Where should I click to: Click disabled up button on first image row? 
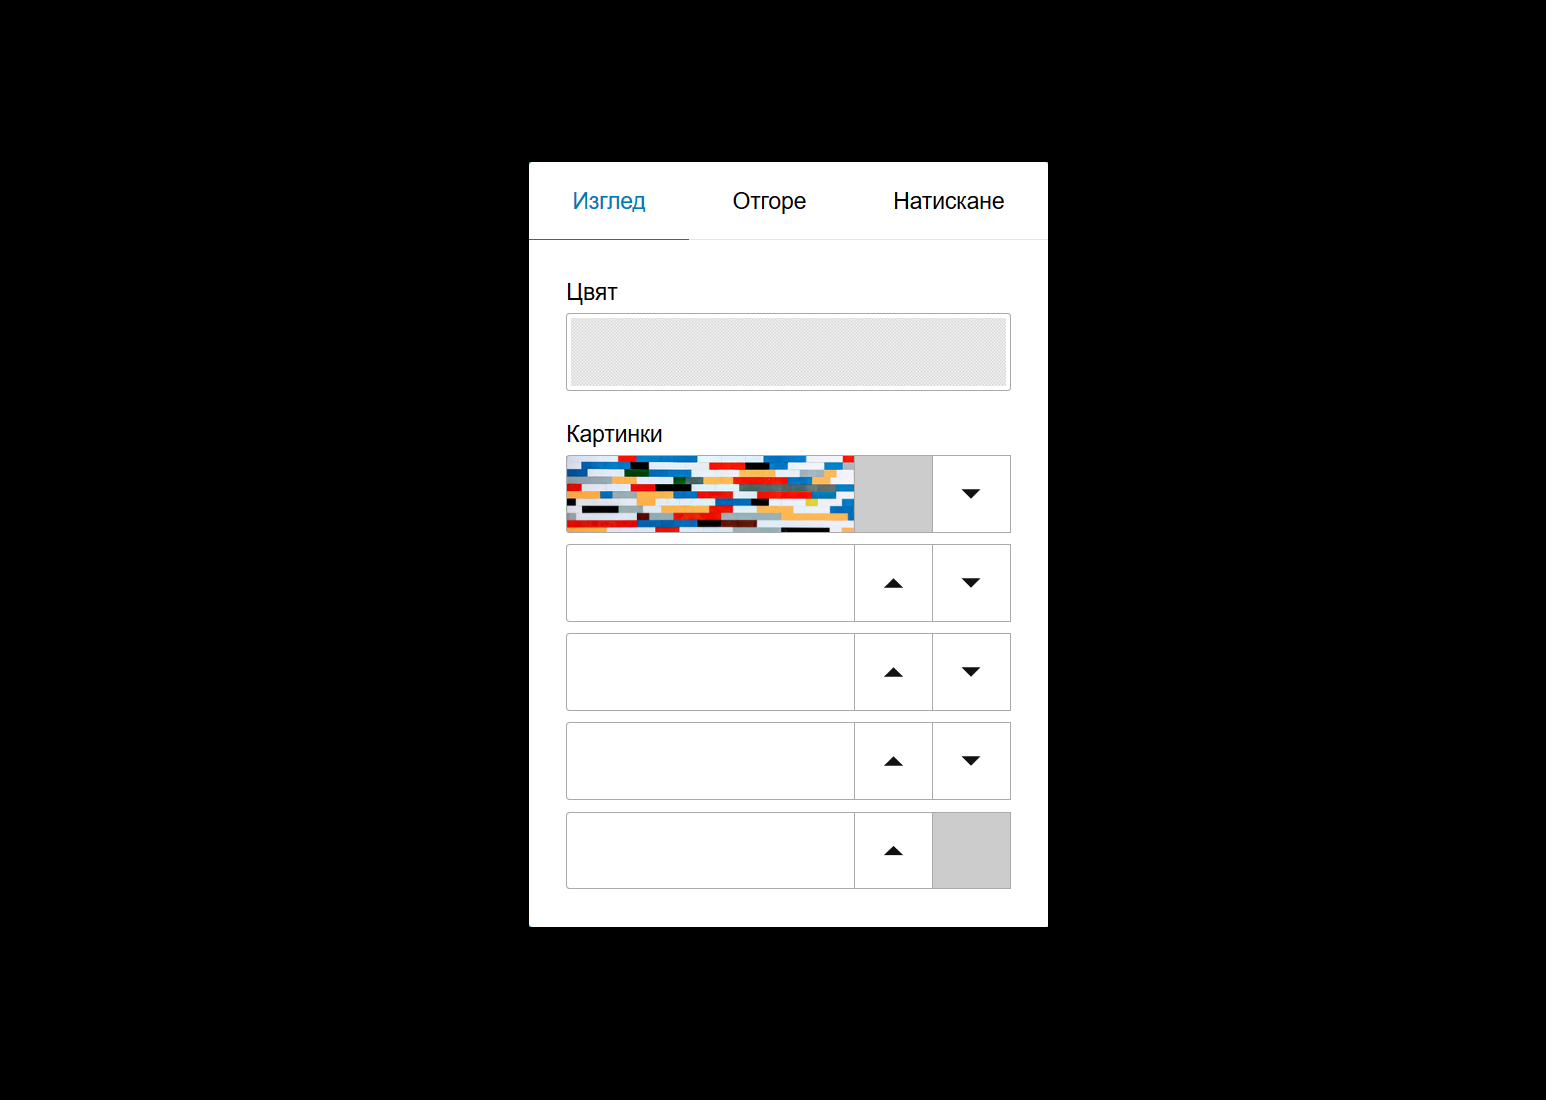894,494
